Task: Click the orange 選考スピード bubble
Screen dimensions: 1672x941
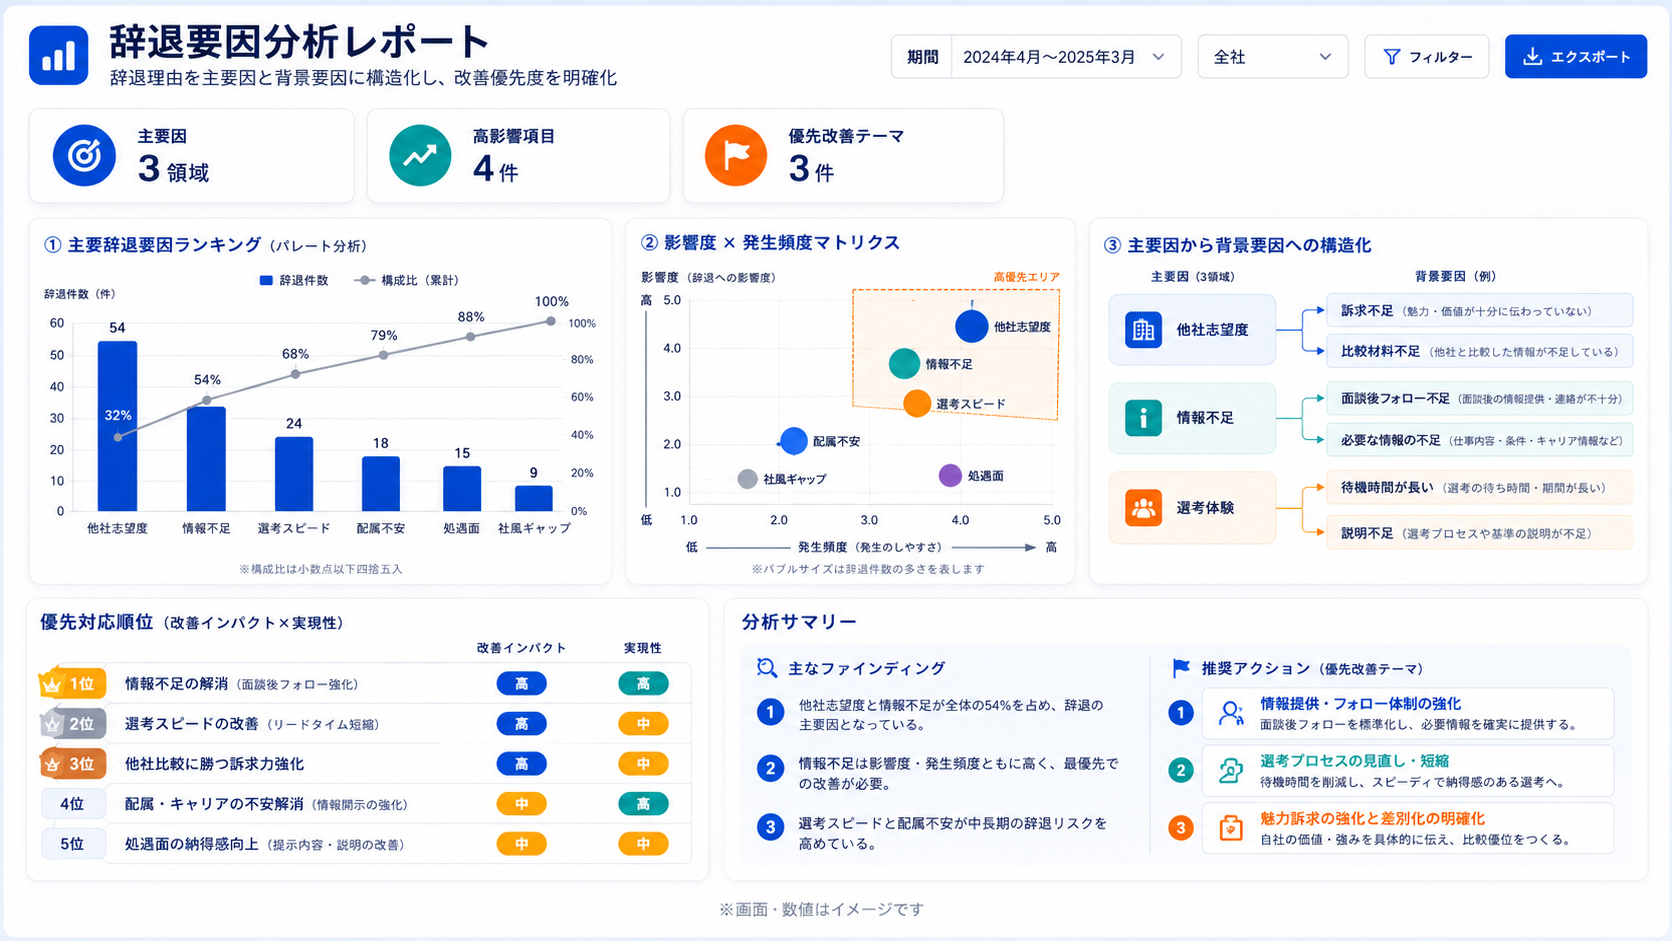Action: (917, 403)
